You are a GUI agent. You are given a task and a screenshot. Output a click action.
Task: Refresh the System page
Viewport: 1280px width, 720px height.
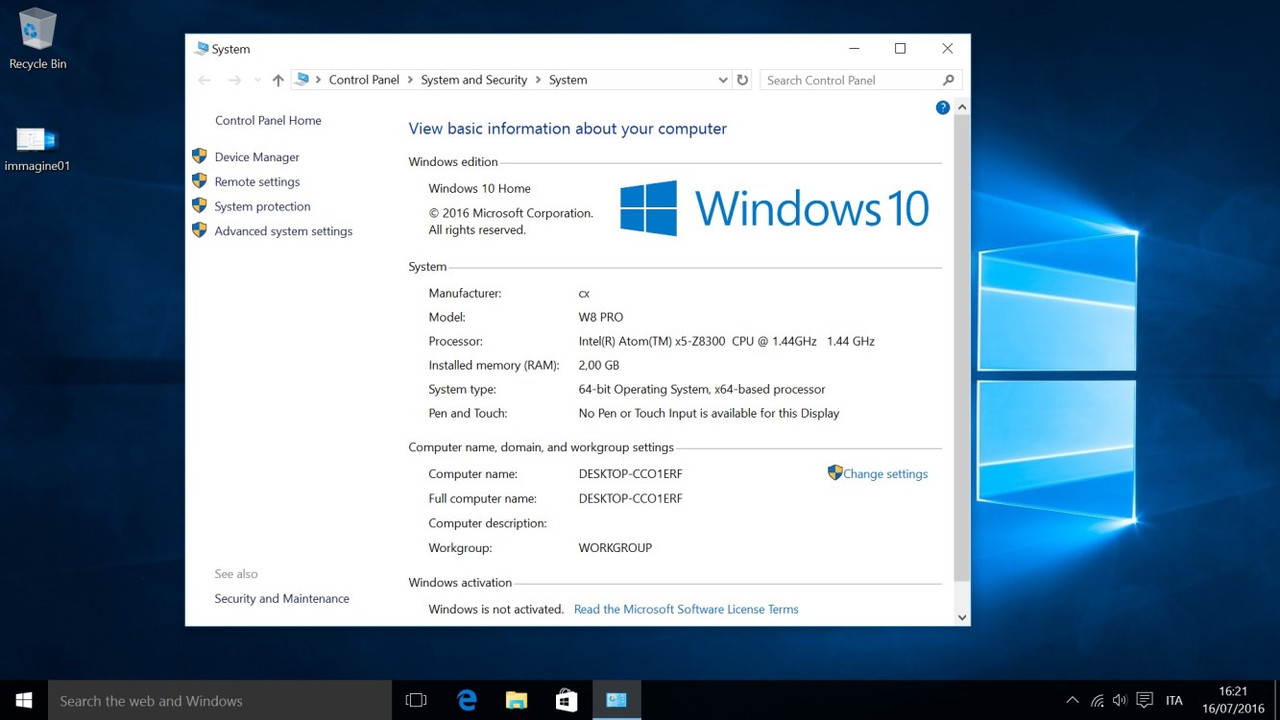click(742, 80)
